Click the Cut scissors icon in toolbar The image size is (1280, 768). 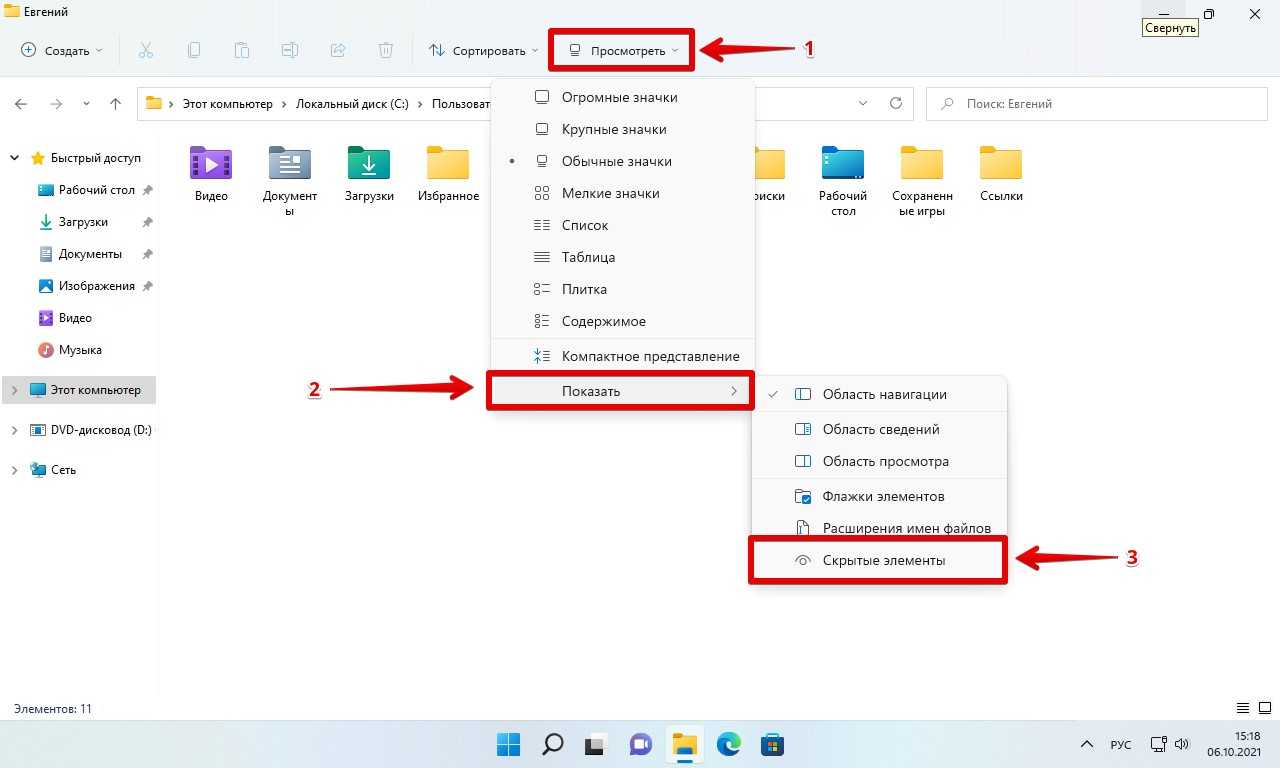(x=146, y=50)
